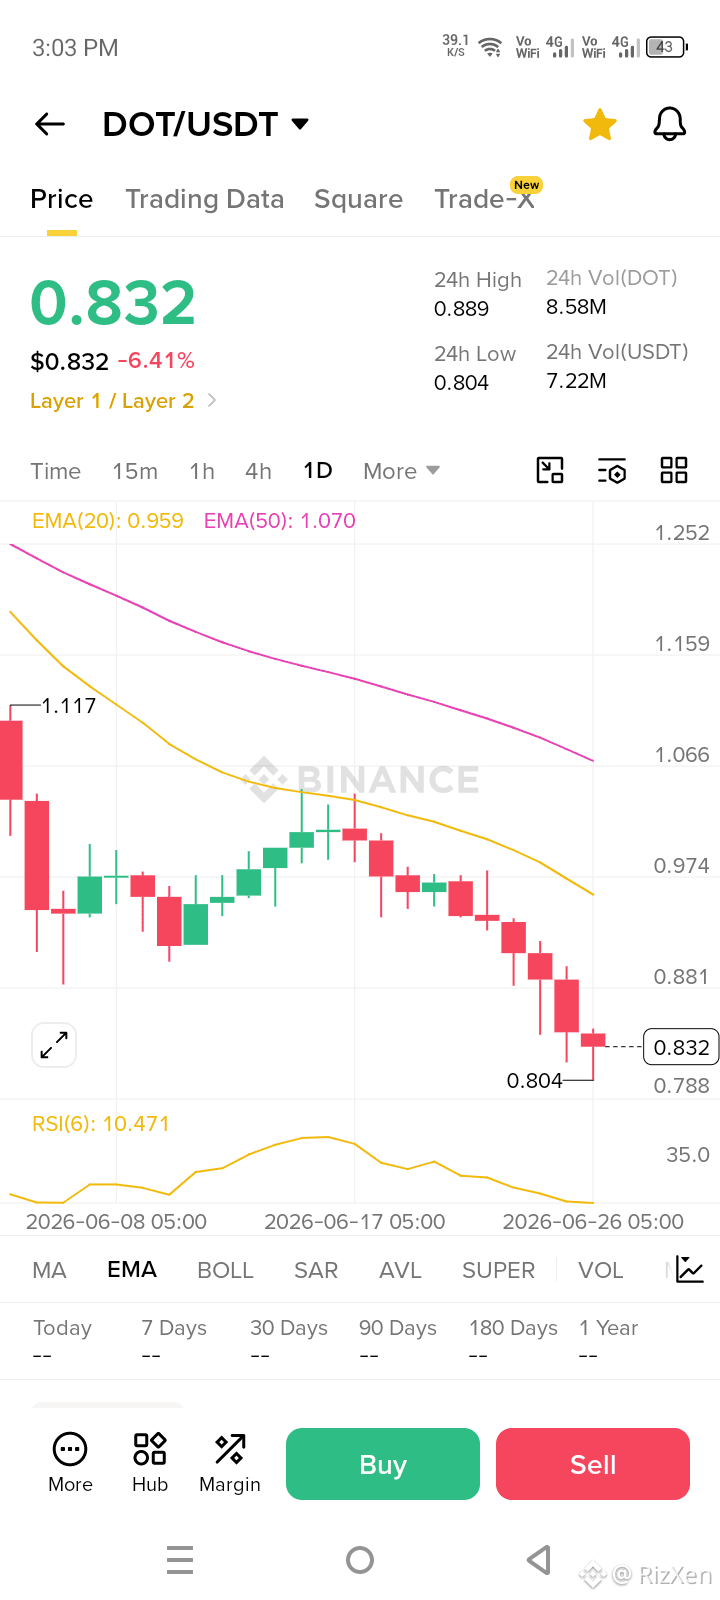Enable the SAR indicator
This screenshot has width=720, height=1600.
point(316,1270)
